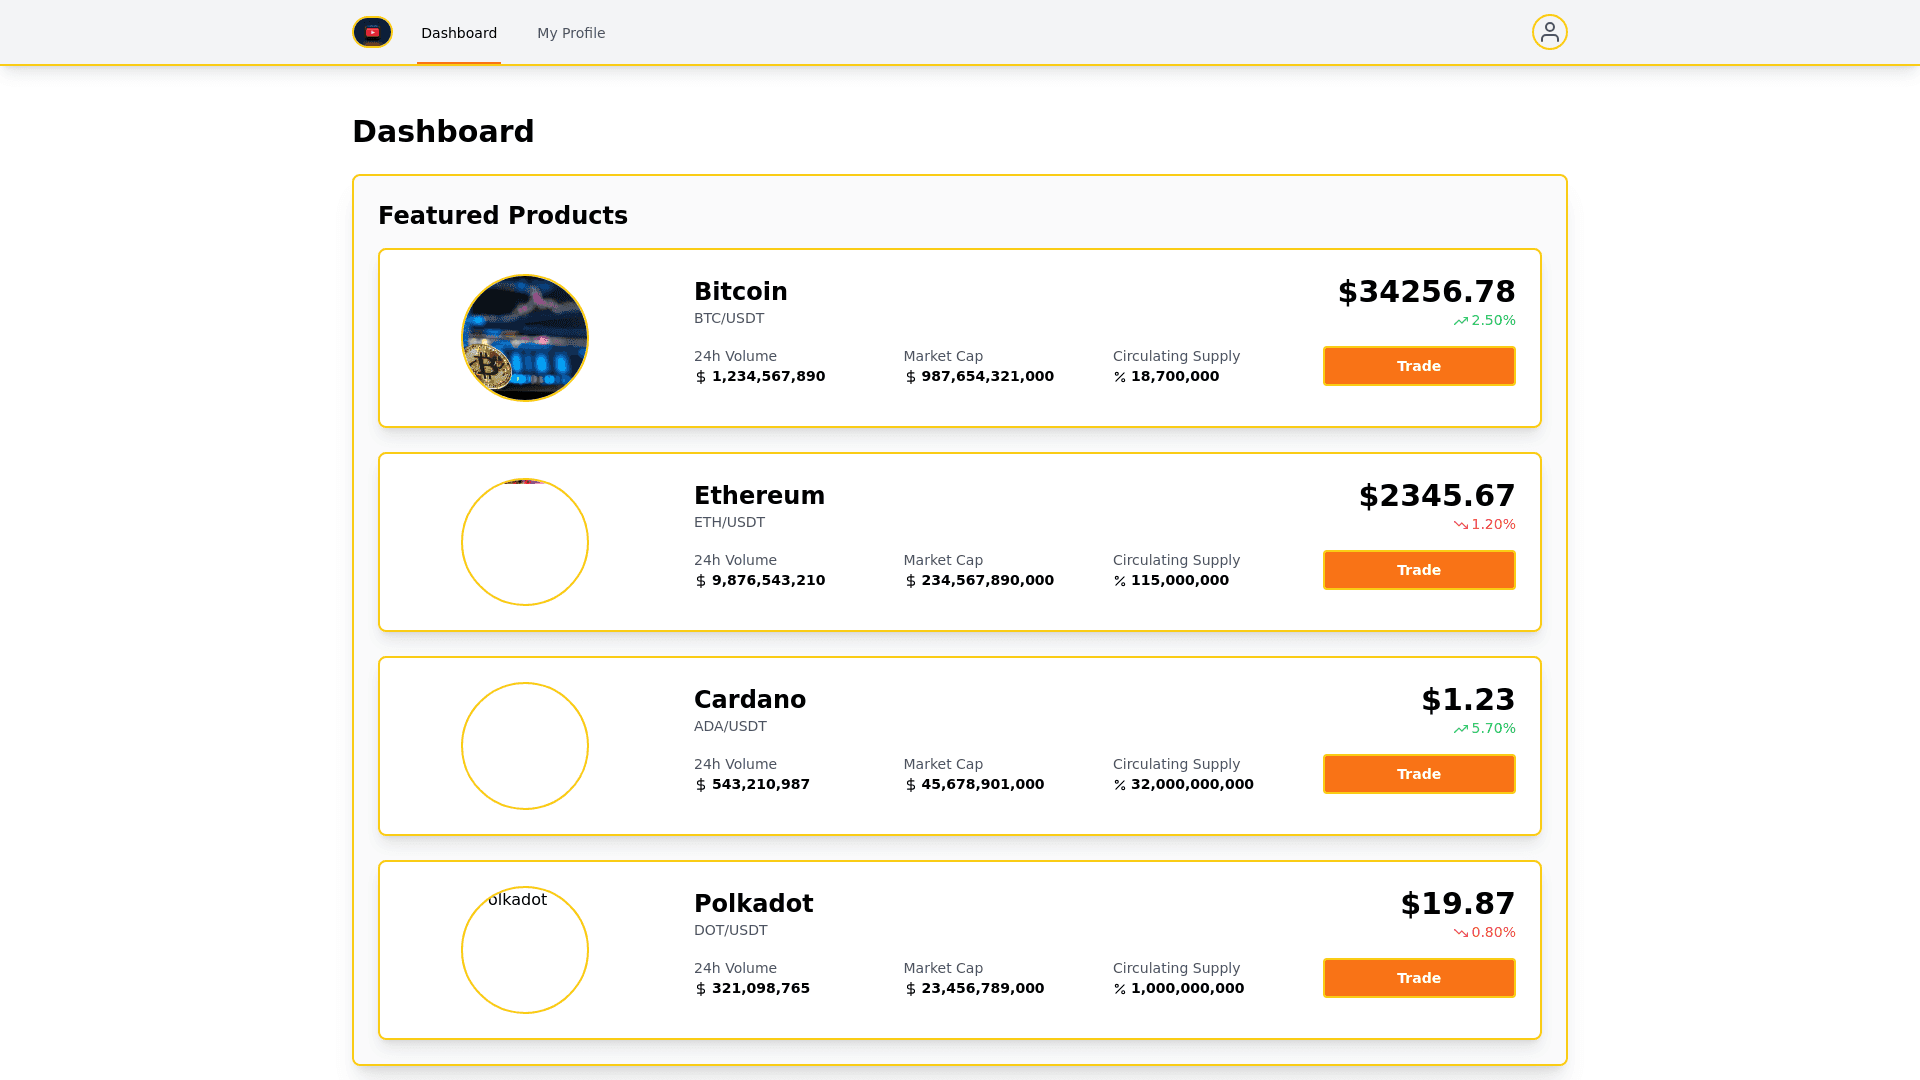The width and height of the screenshot is (1920, 1080).
Task: Hit the Trade button for Cardano
Action: pyautogui.click(x=1418, y=774)
